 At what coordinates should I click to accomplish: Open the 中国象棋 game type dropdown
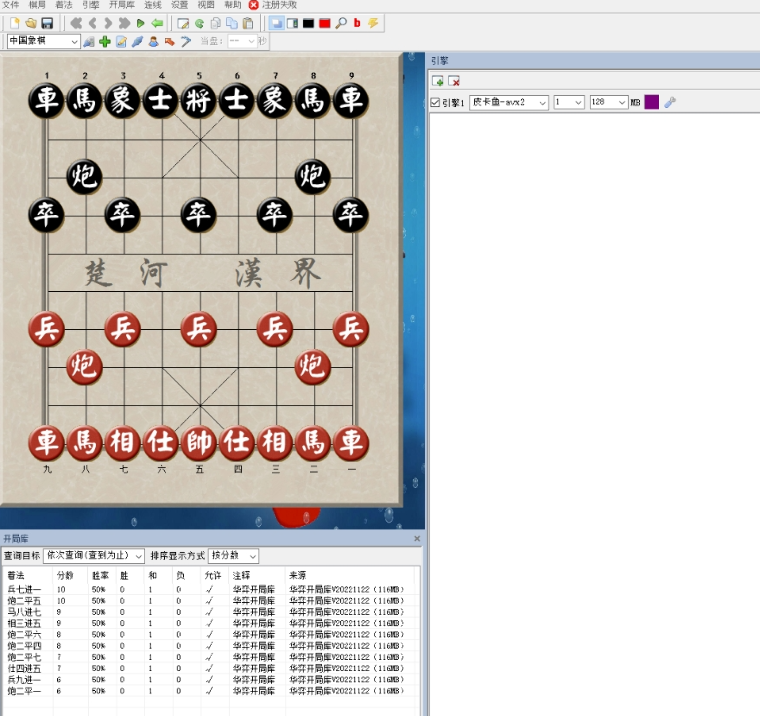pos(74,42)
